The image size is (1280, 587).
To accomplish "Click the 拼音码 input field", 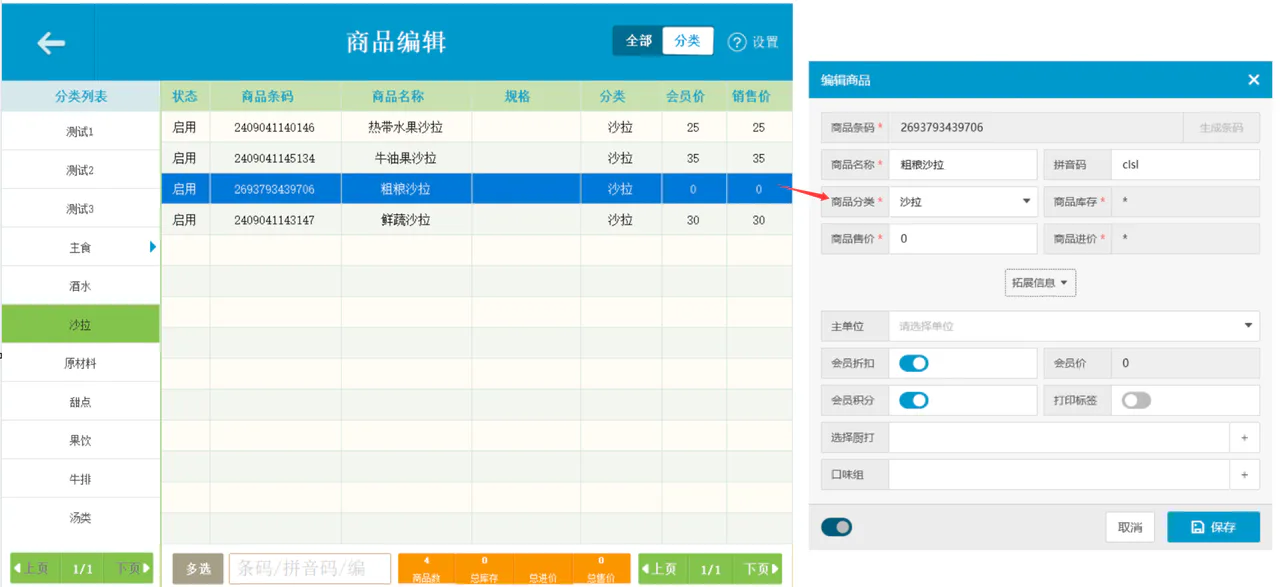I will (1185, 165).
